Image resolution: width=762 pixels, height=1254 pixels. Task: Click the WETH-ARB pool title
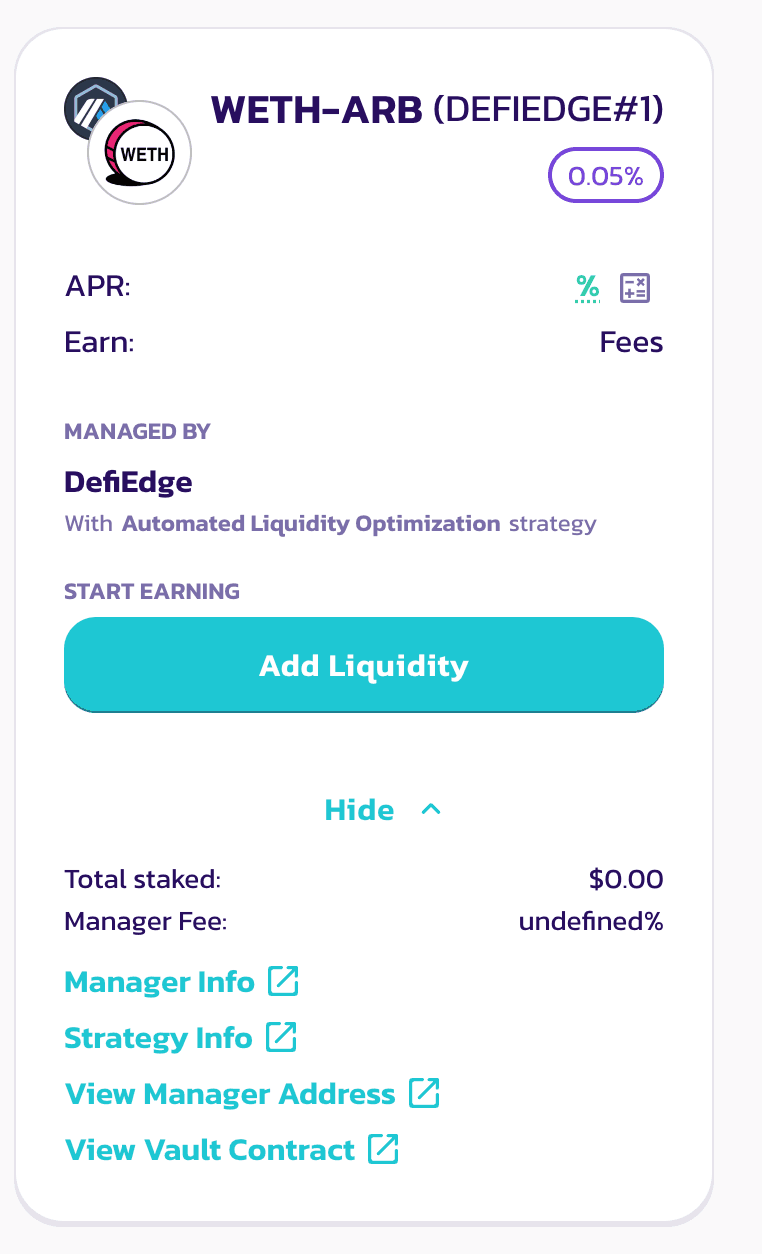tap(317, 112)
